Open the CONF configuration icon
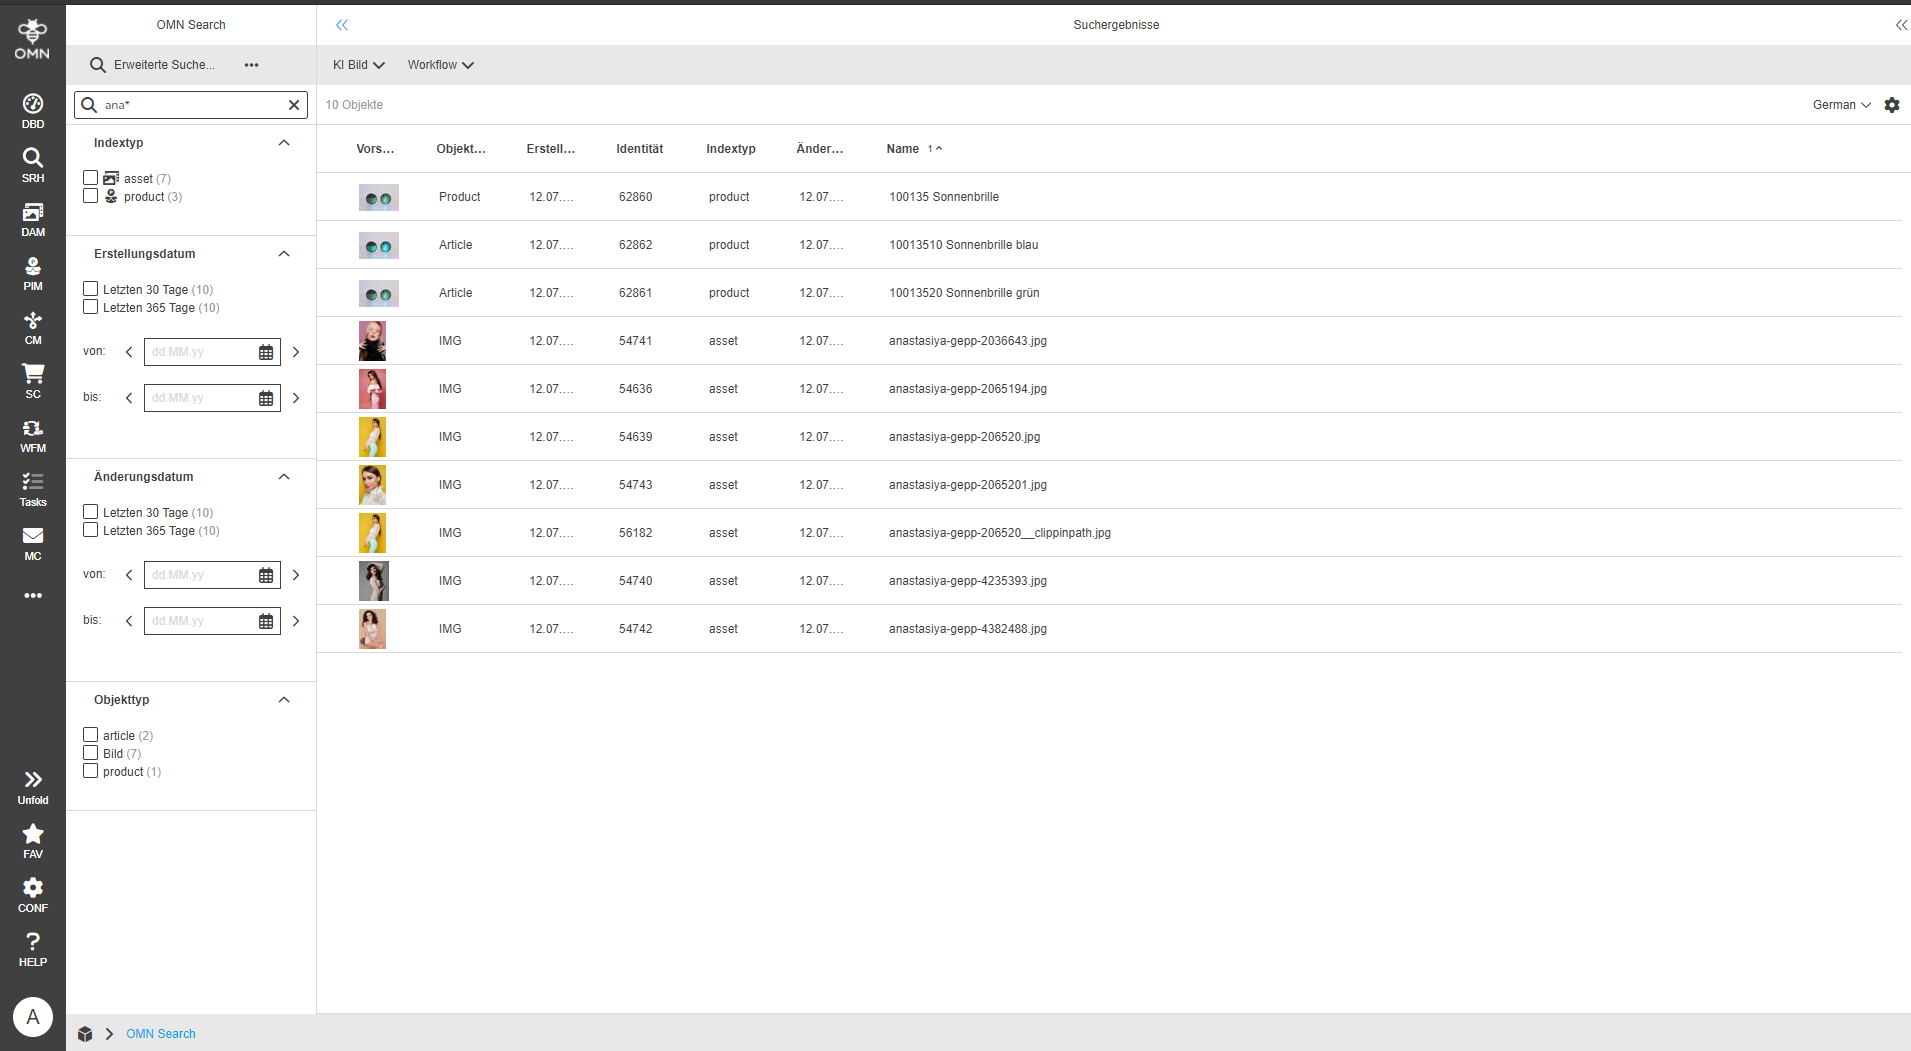Image resolution: width=1911 pixels, height=1051 pixels. (32, 891)
